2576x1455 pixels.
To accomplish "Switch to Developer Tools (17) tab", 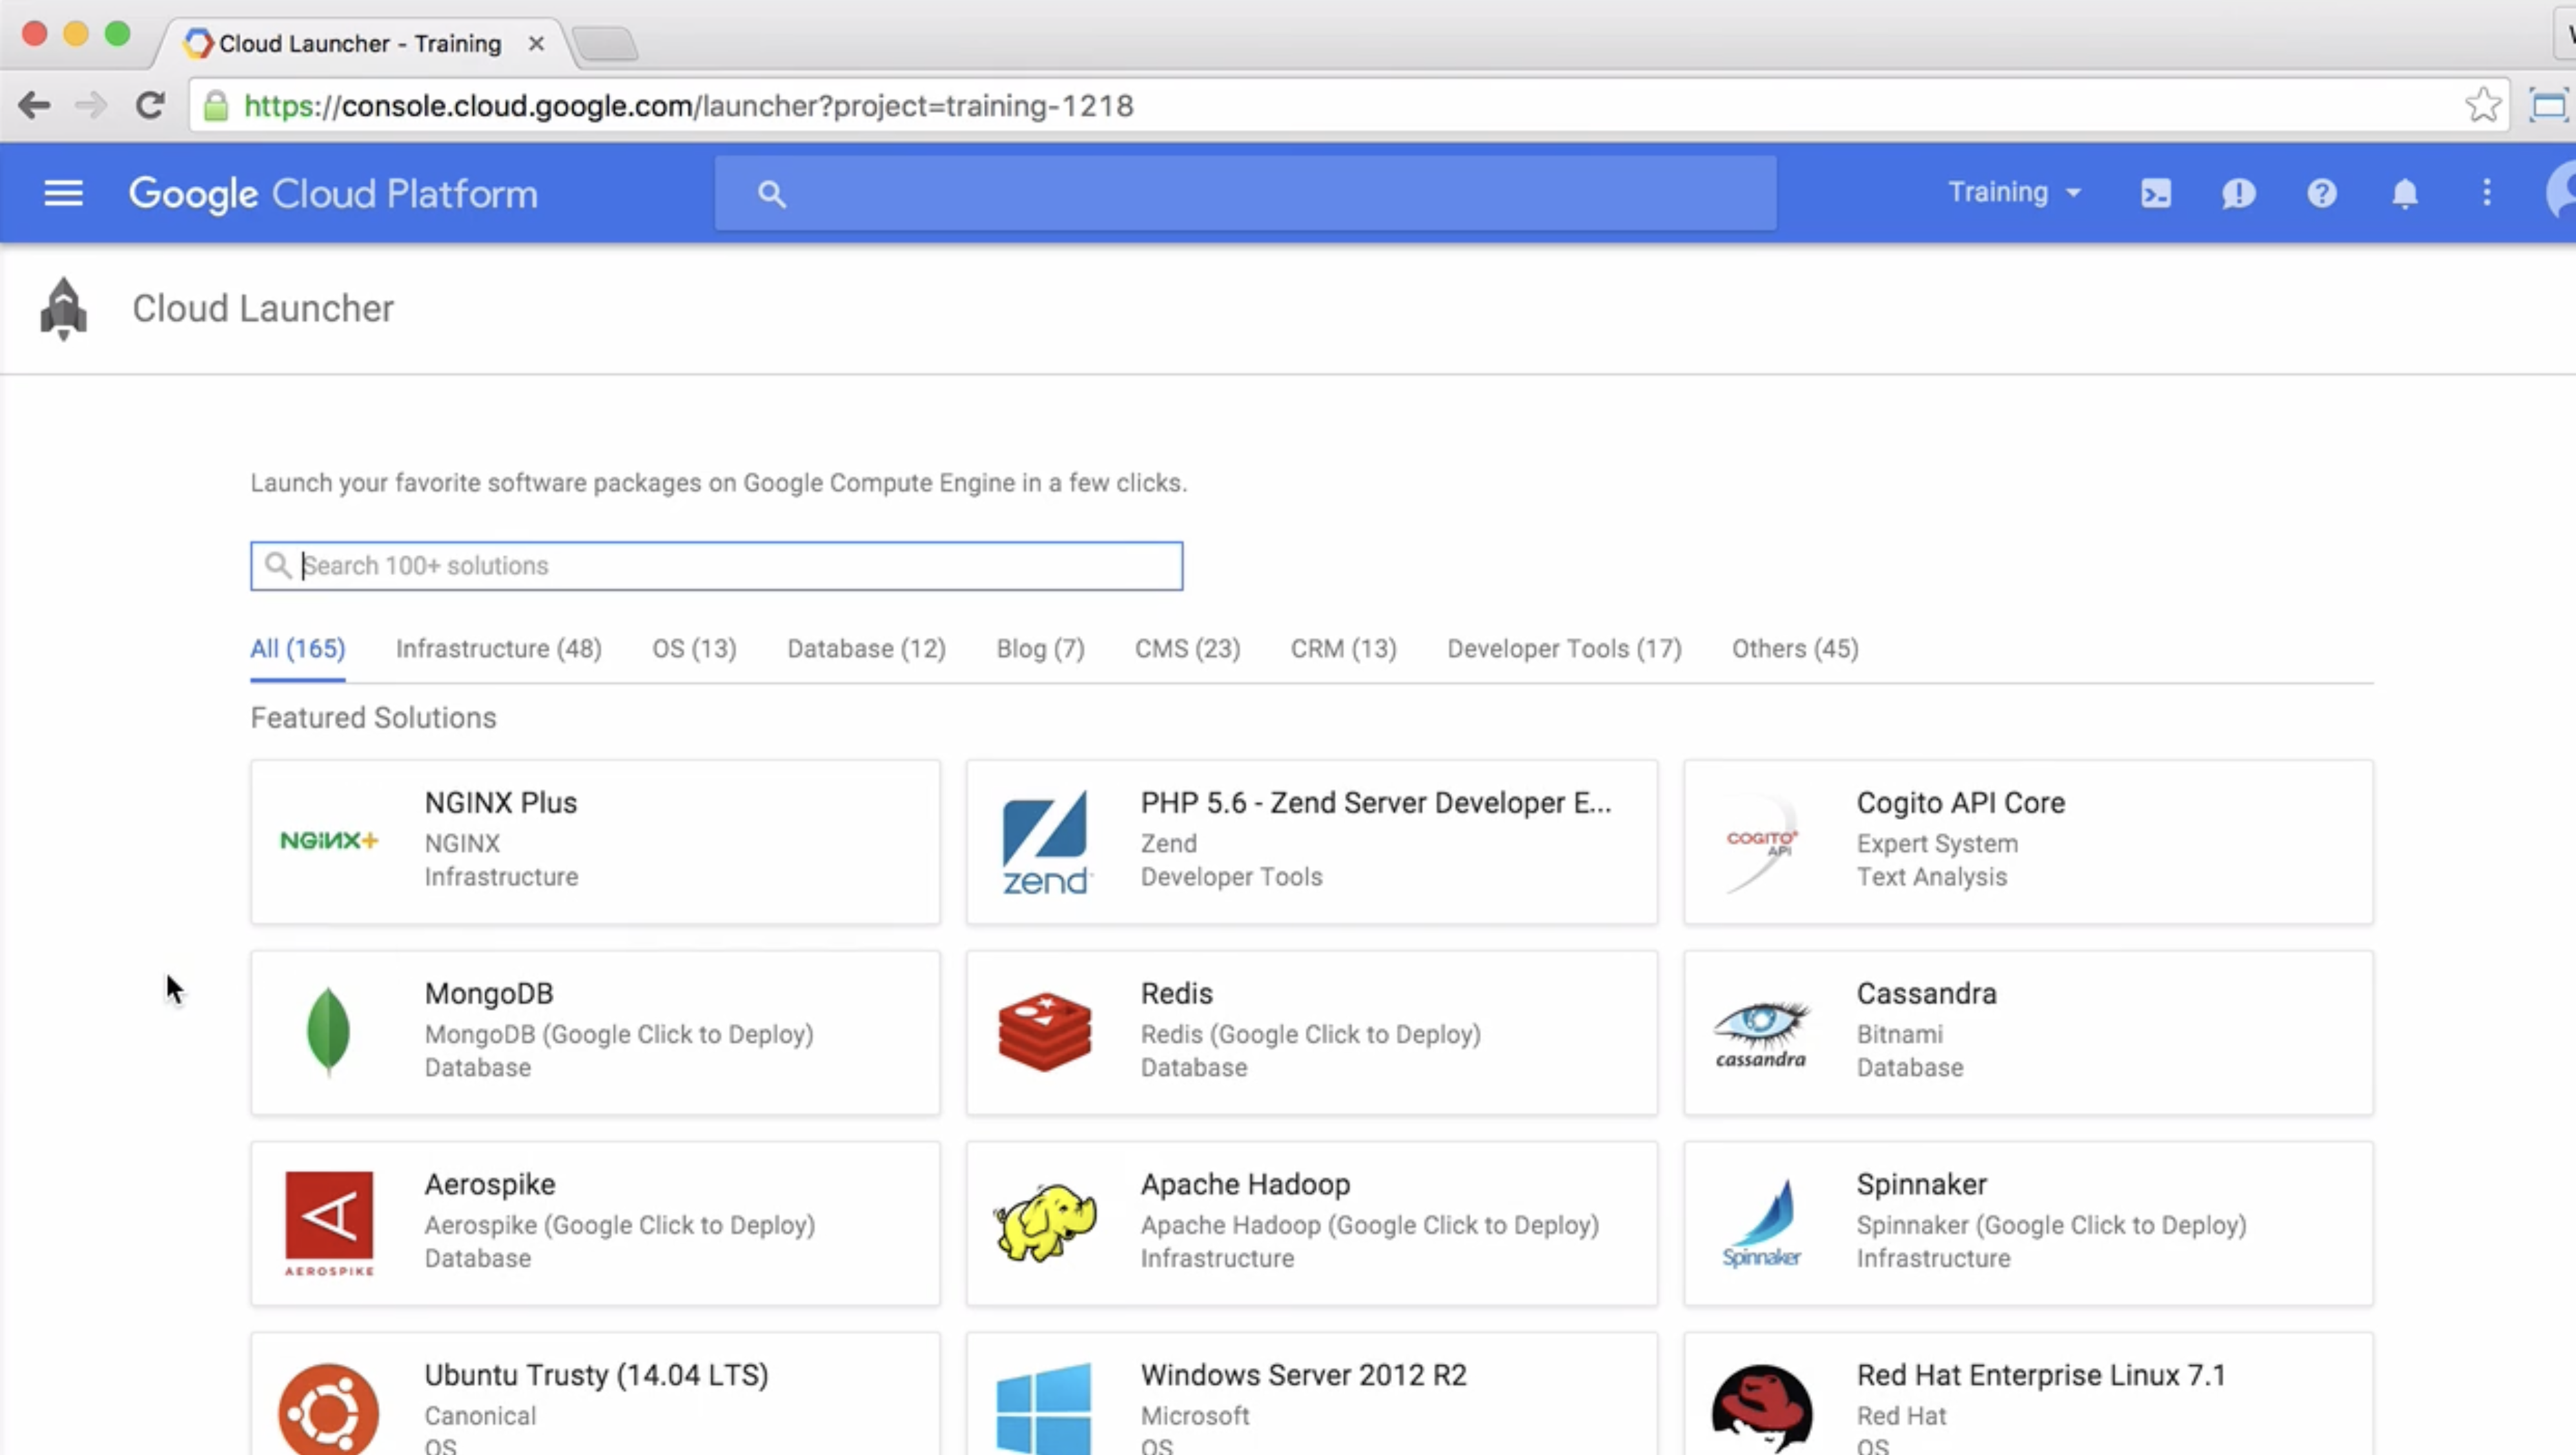I will 1564,649.
